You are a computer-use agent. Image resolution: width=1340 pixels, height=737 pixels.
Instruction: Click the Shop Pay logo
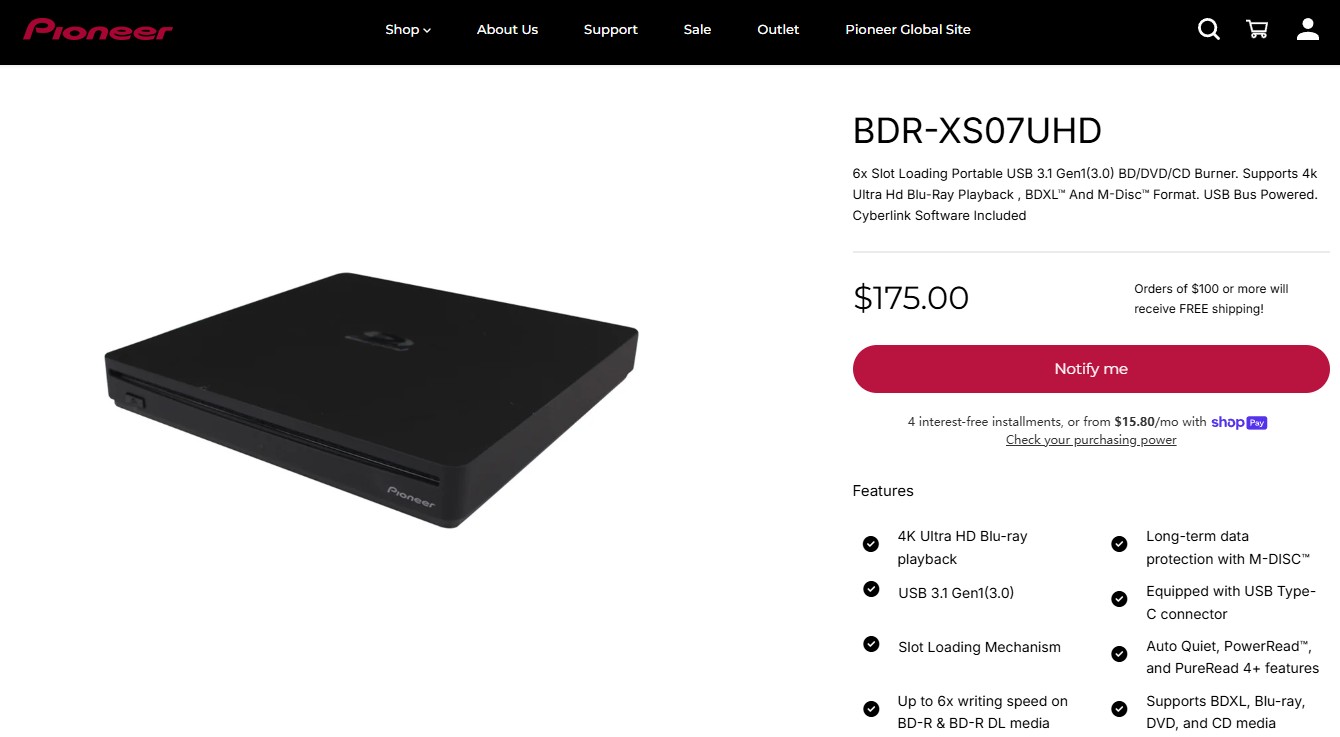[x=1239, y=422]
